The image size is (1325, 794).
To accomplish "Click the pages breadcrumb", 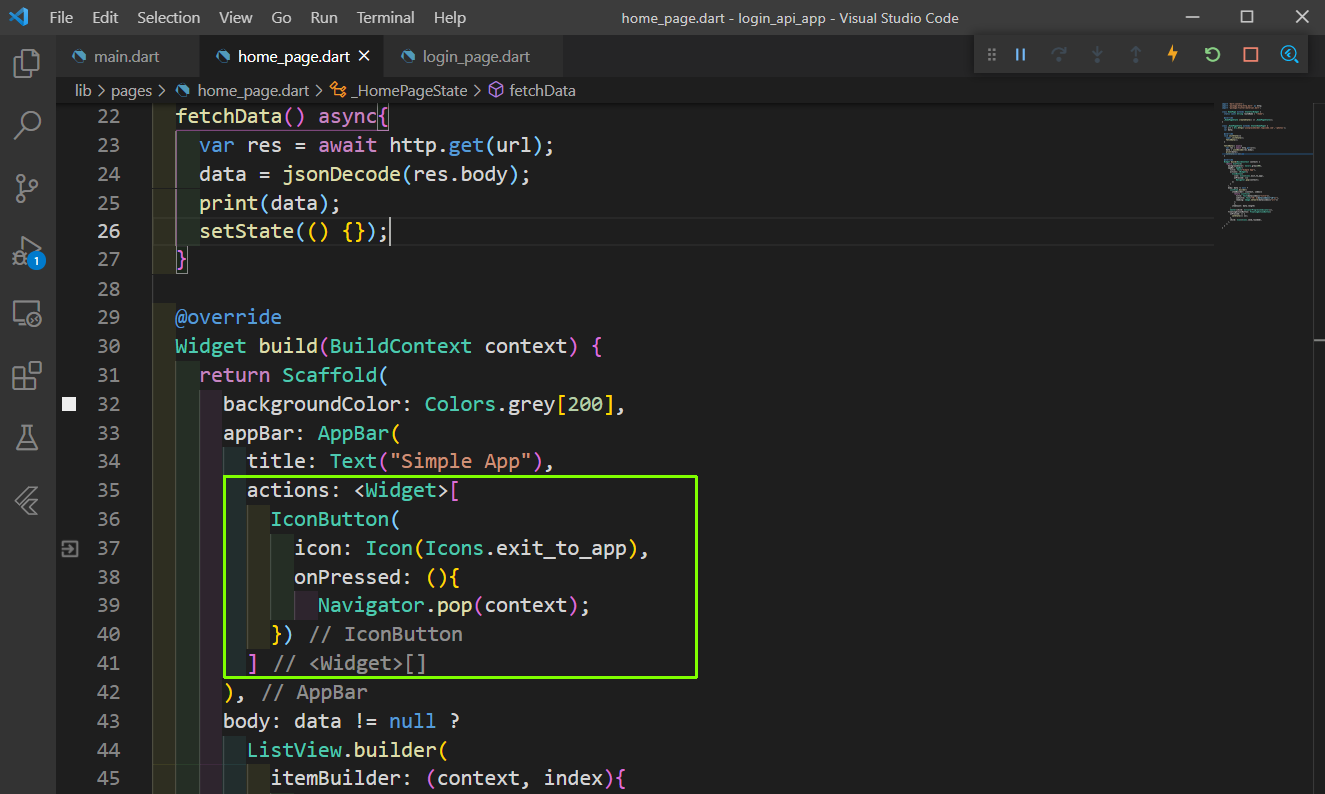I will coord(131,90).
